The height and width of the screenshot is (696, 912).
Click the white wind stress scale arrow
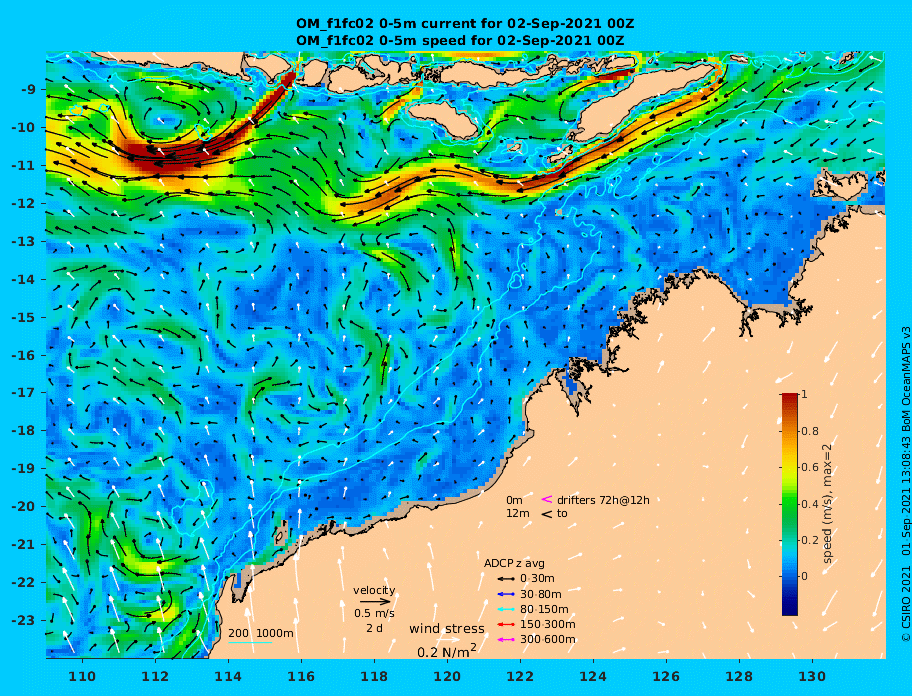(447, 640)
